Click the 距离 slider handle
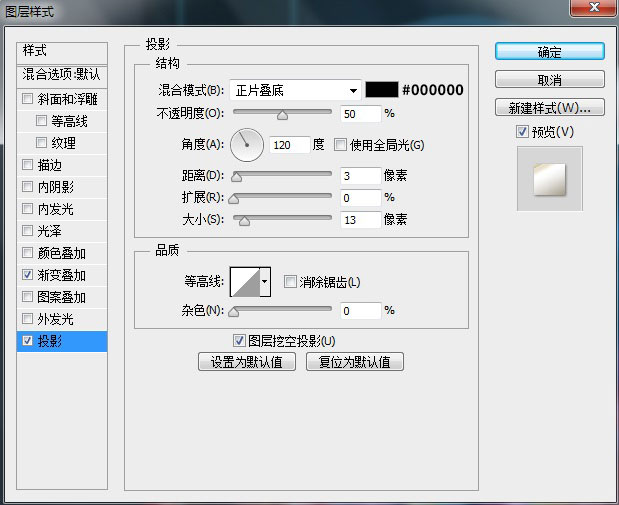Viewport: 619px width, 505px height. [236, 176]
